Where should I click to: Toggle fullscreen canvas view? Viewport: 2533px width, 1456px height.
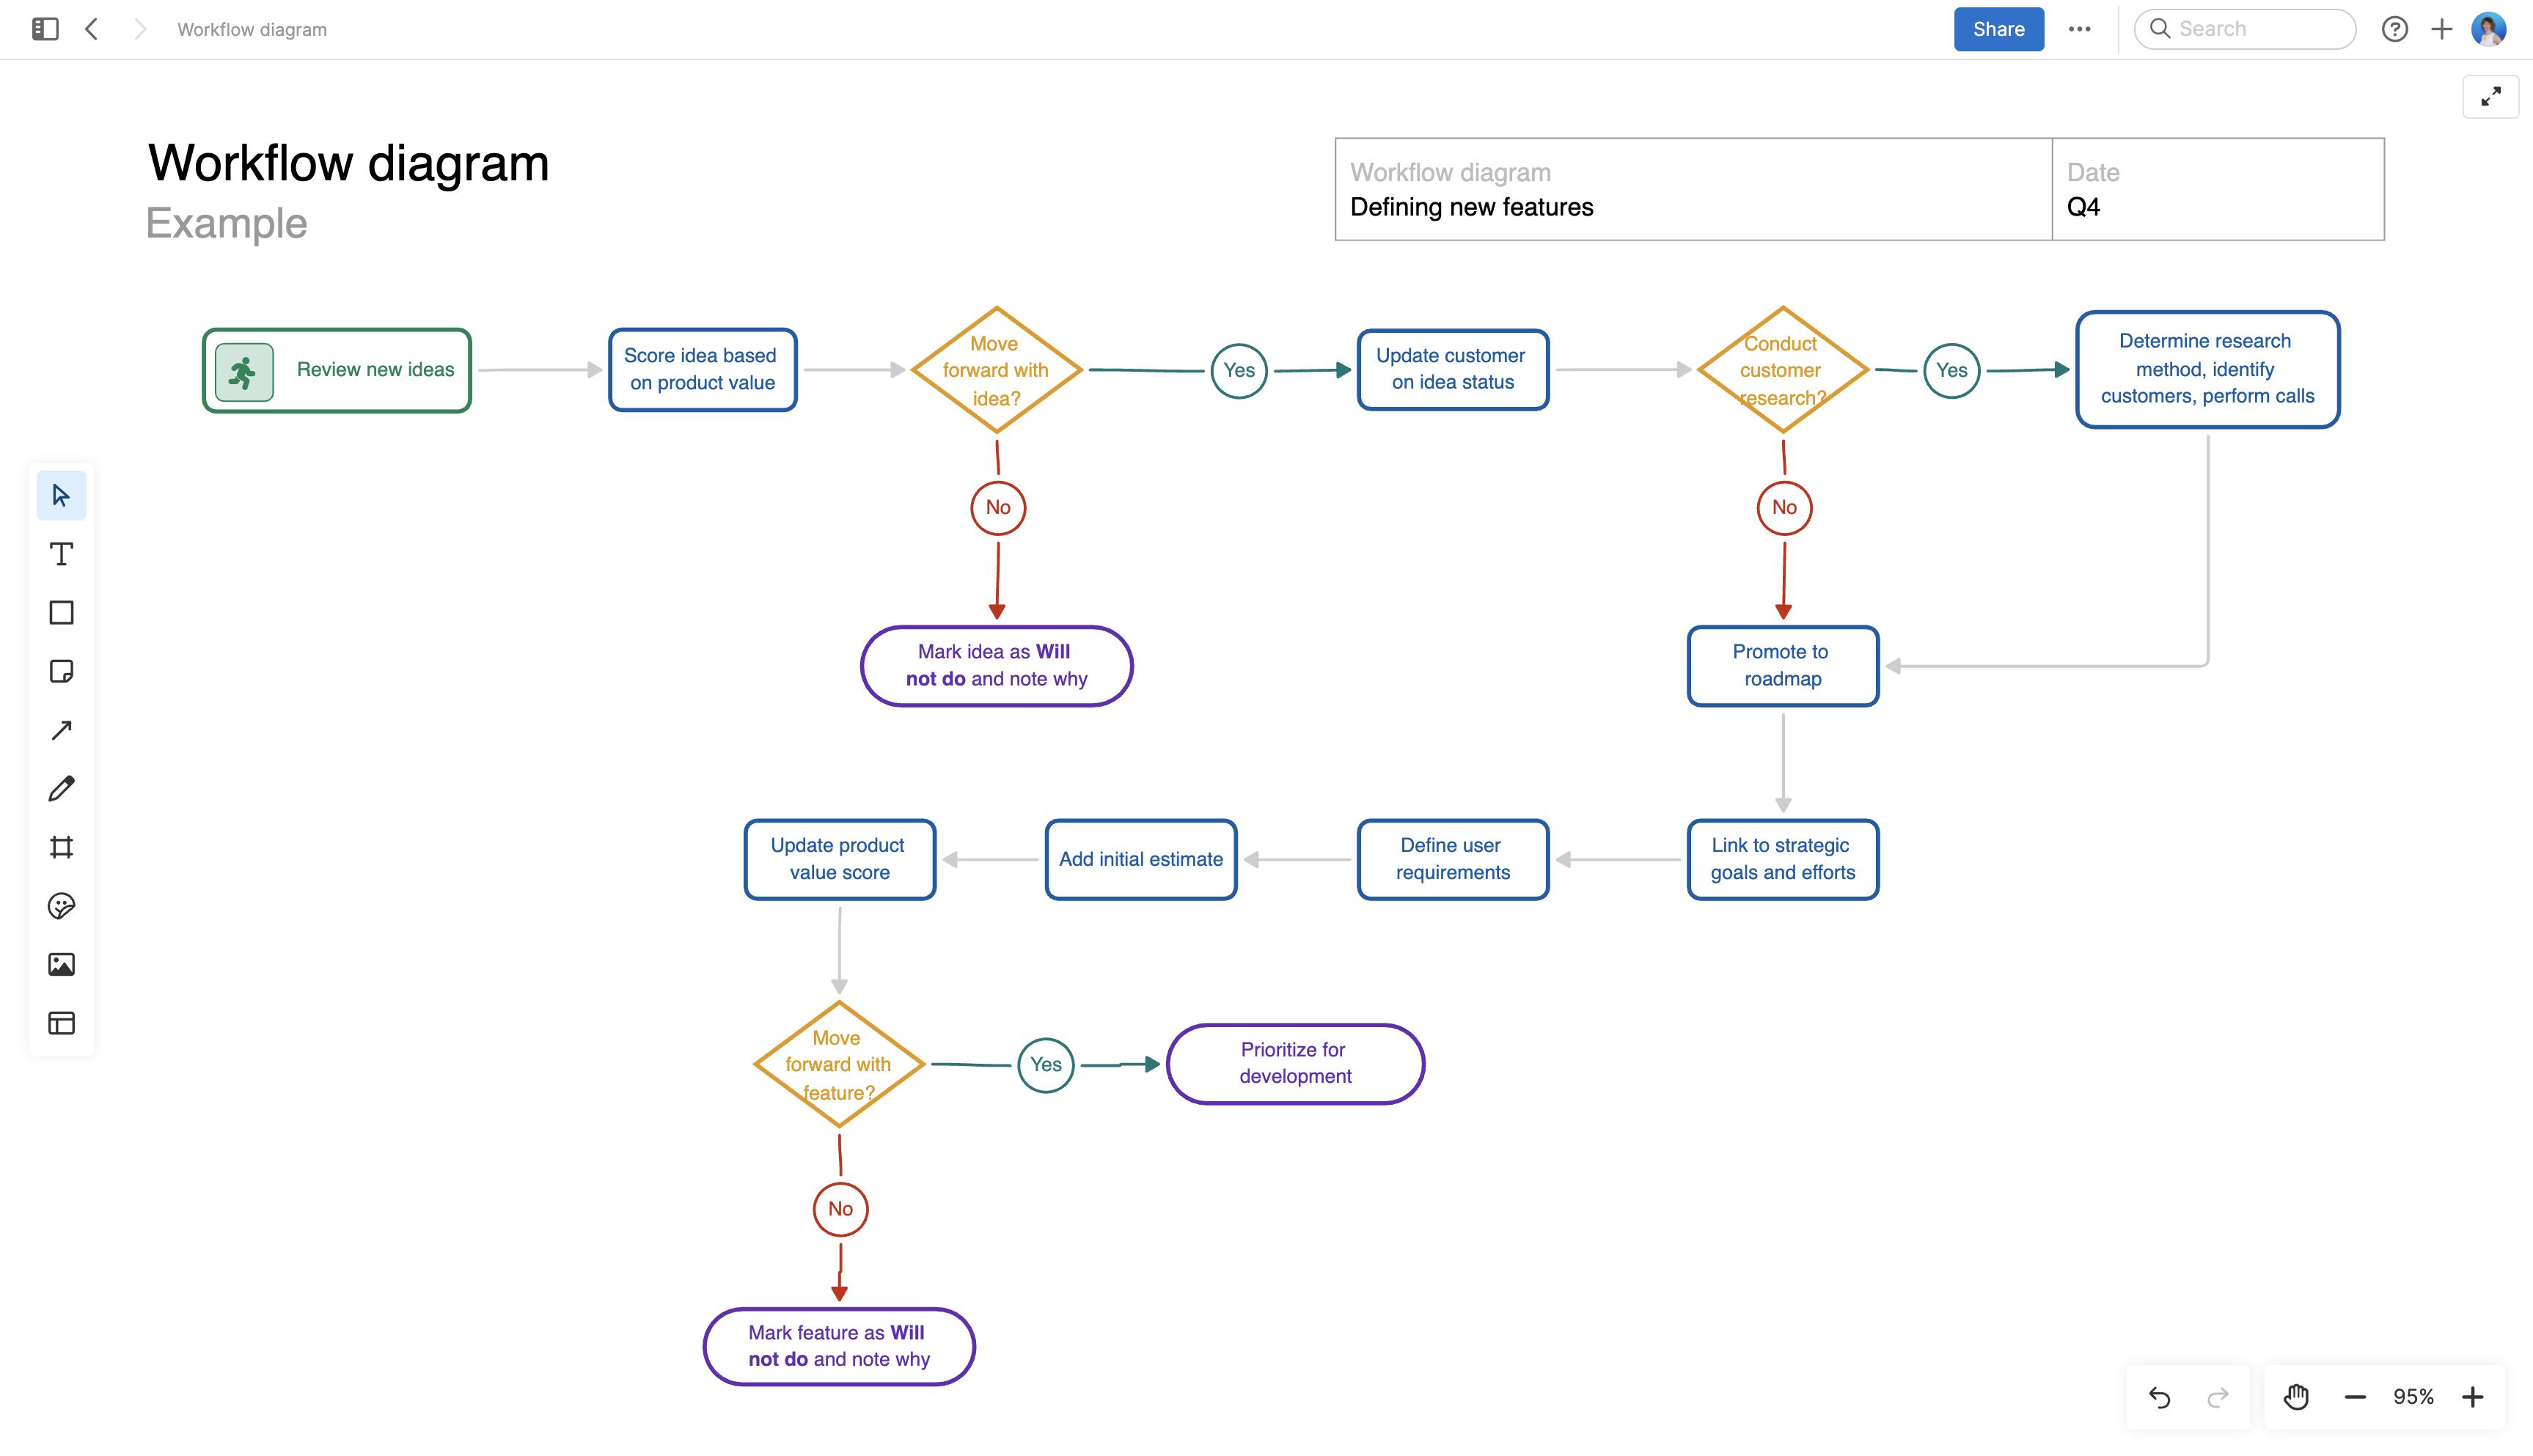2490,97
